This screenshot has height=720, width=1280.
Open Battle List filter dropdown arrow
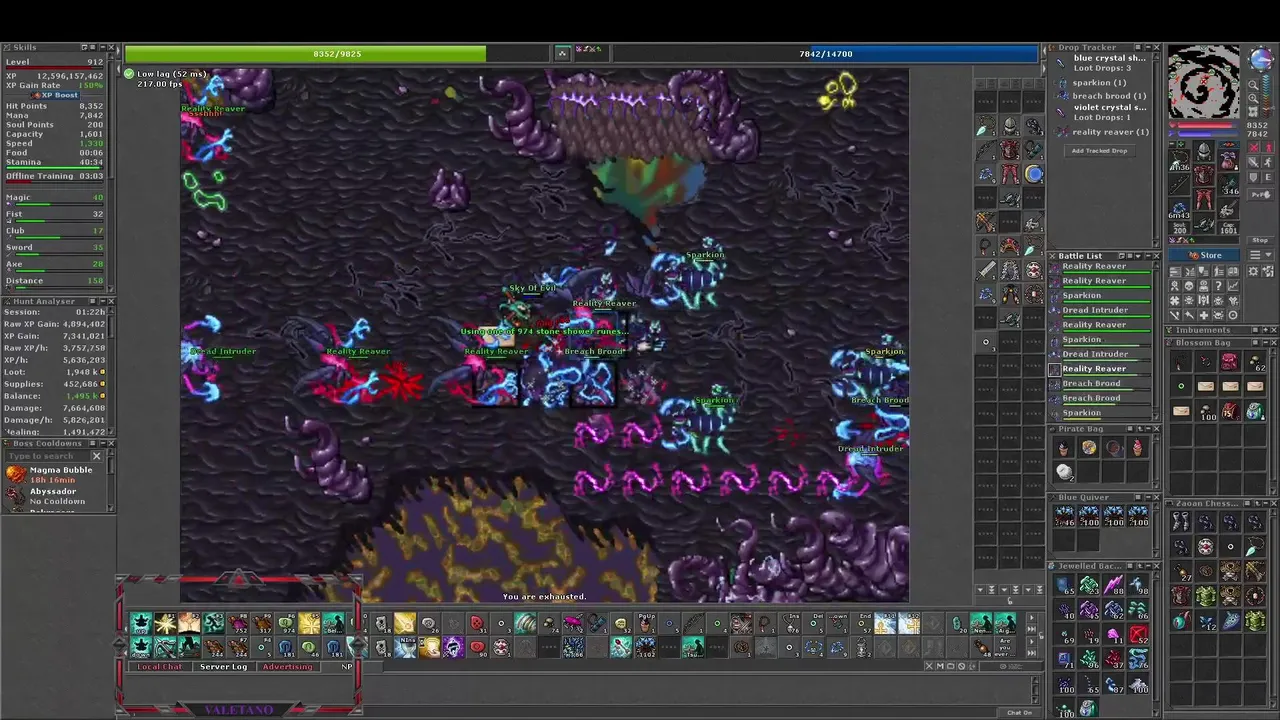[x=1138, y=256]
